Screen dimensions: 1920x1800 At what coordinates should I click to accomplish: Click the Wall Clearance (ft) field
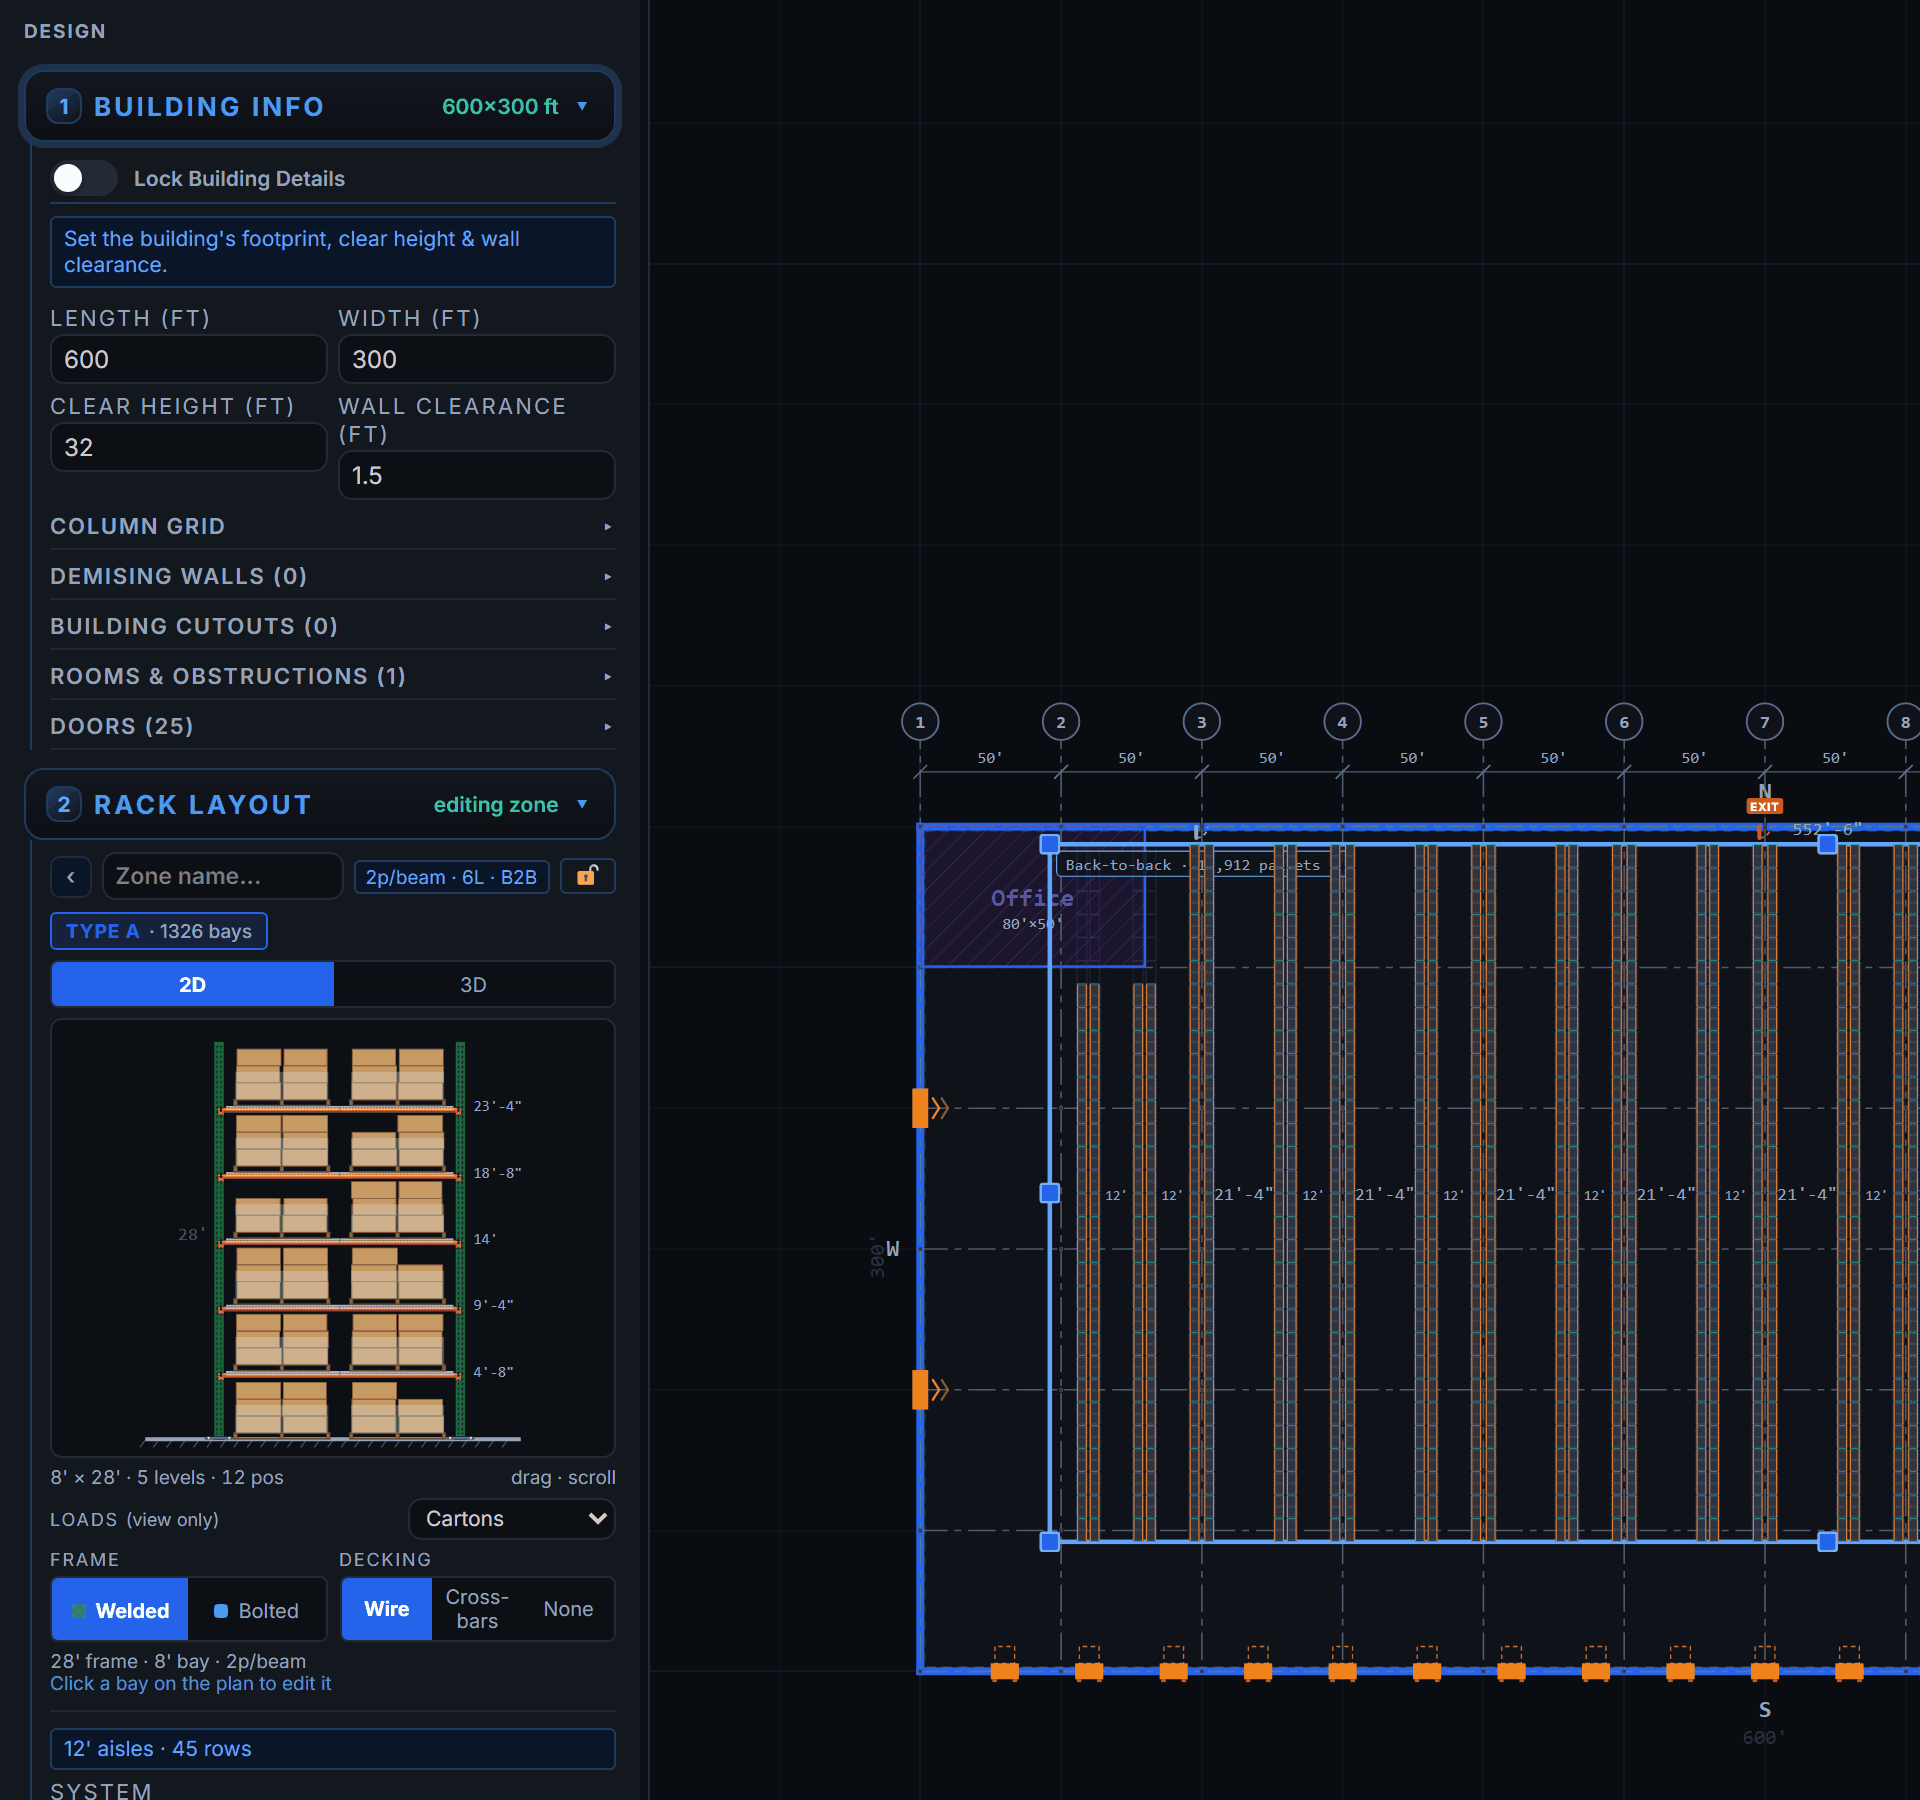[476, 475]
